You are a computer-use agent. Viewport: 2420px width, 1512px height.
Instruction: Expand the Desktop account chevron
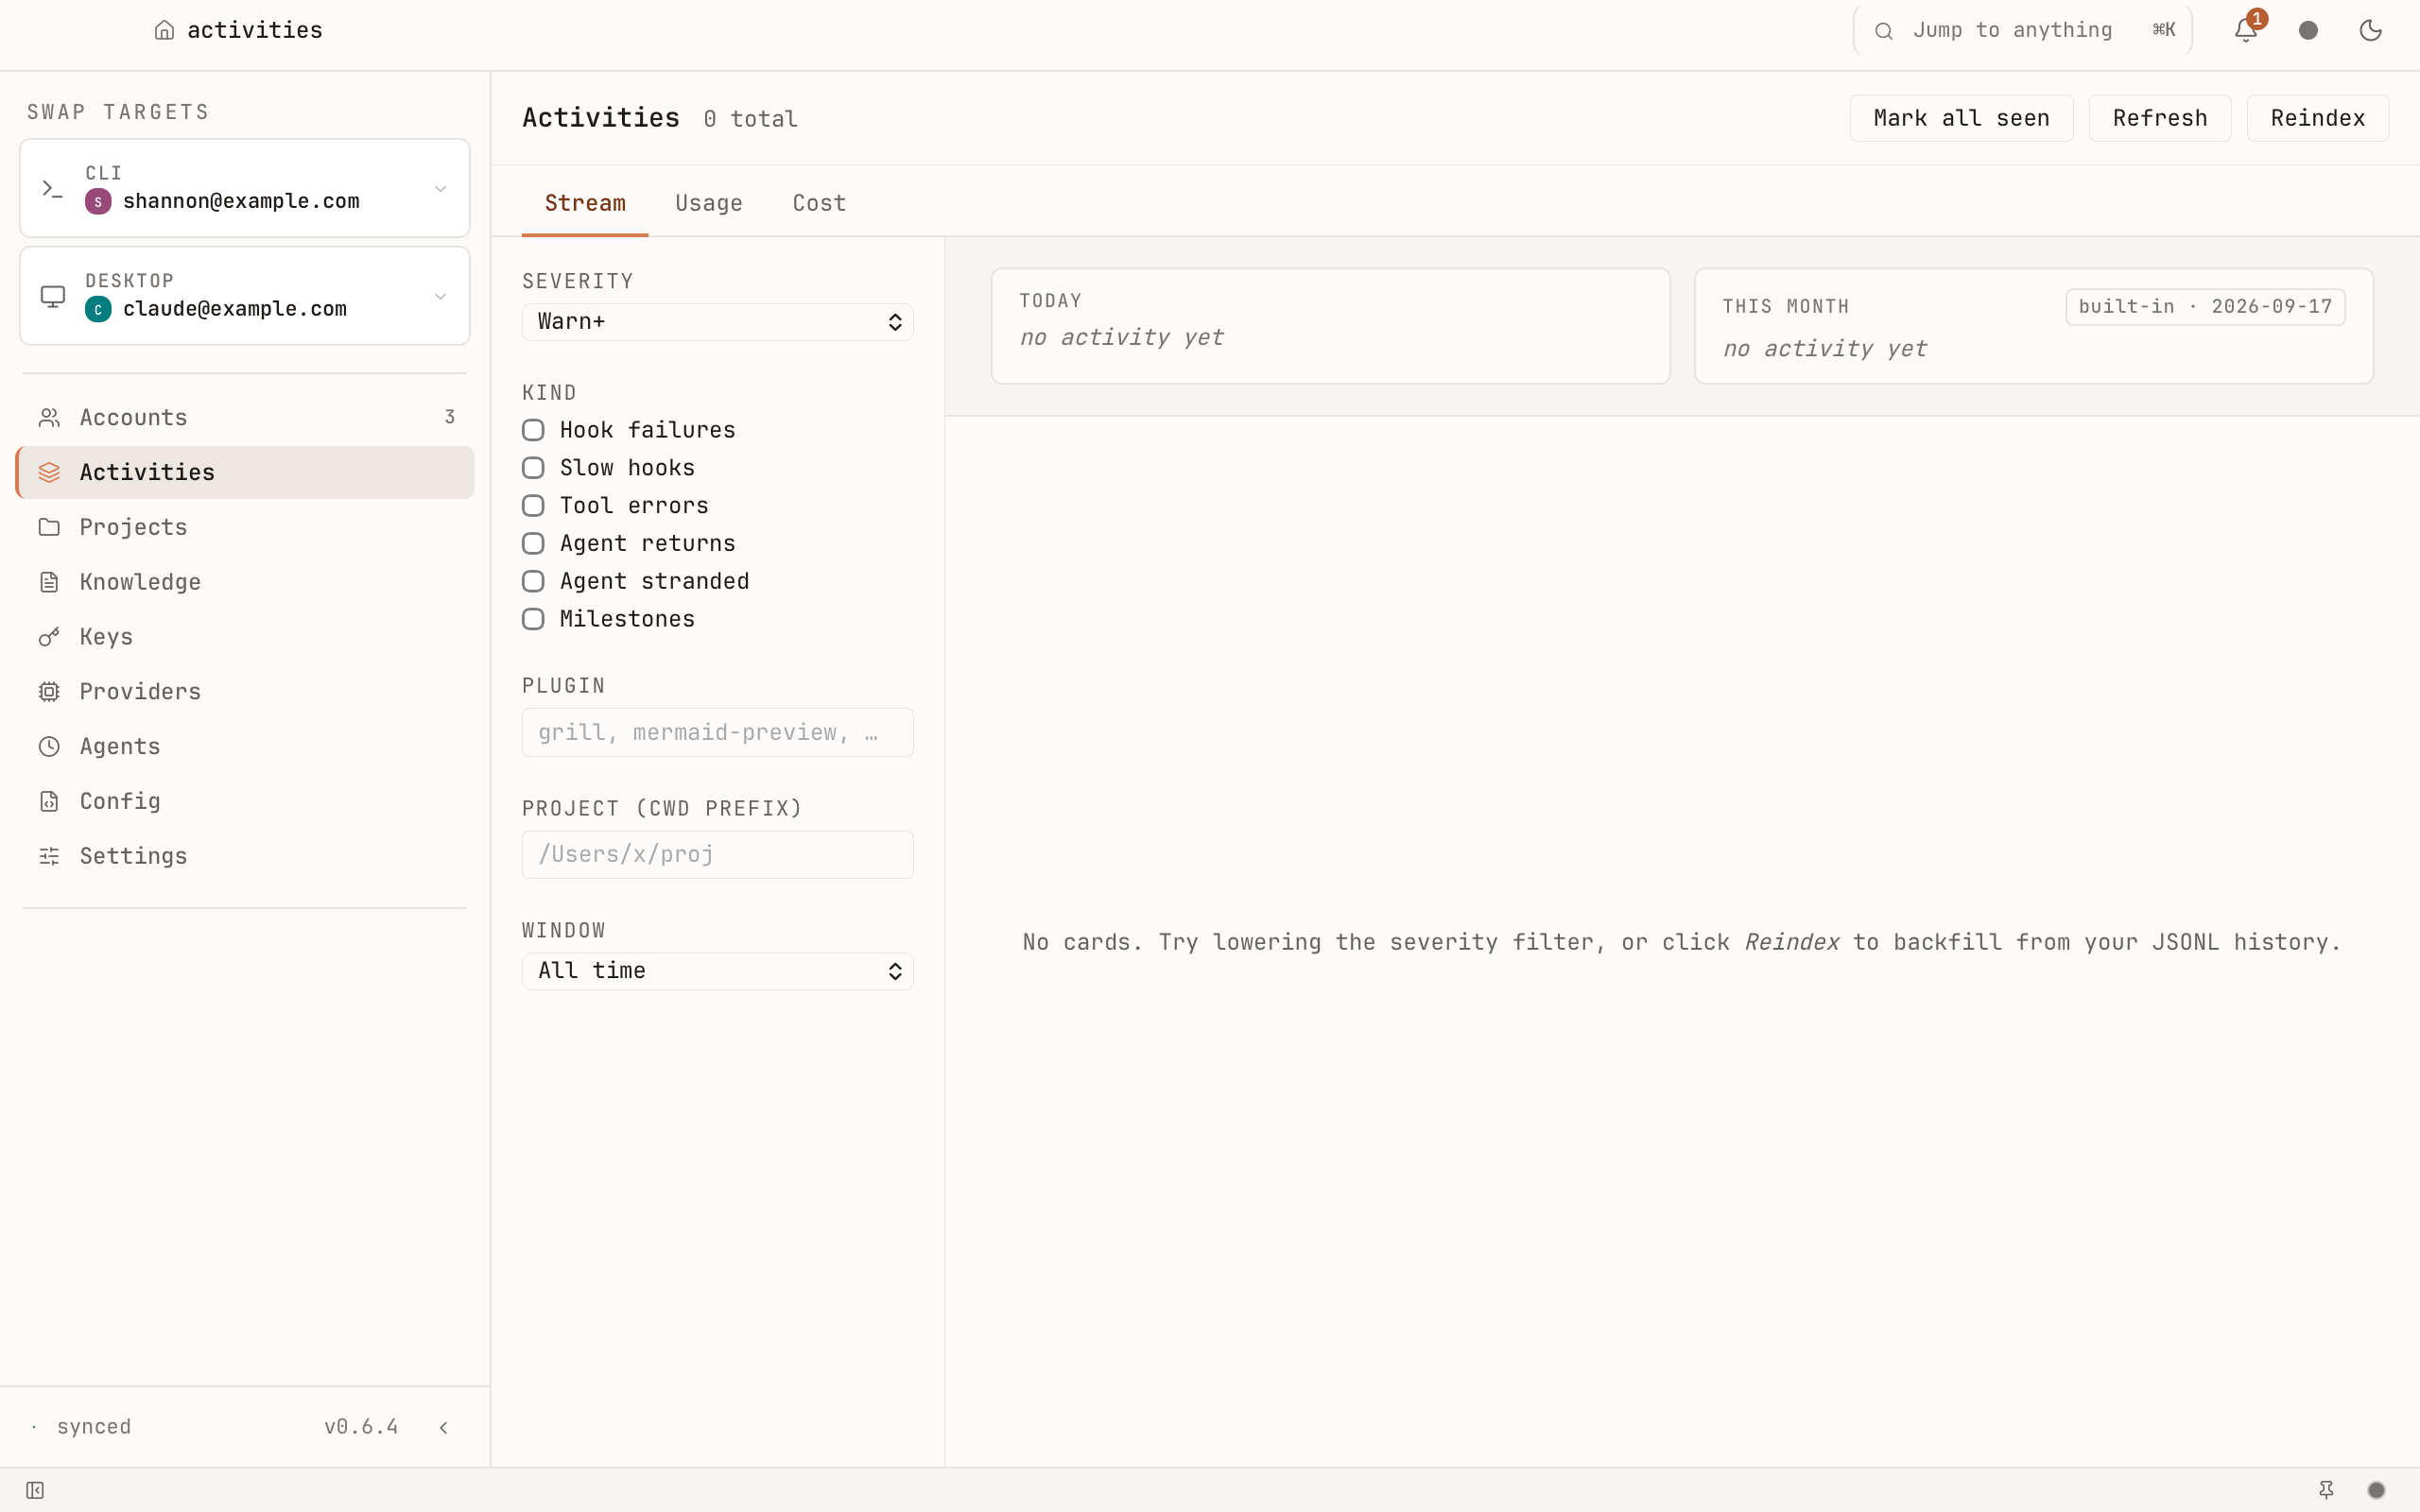point(440,296)
